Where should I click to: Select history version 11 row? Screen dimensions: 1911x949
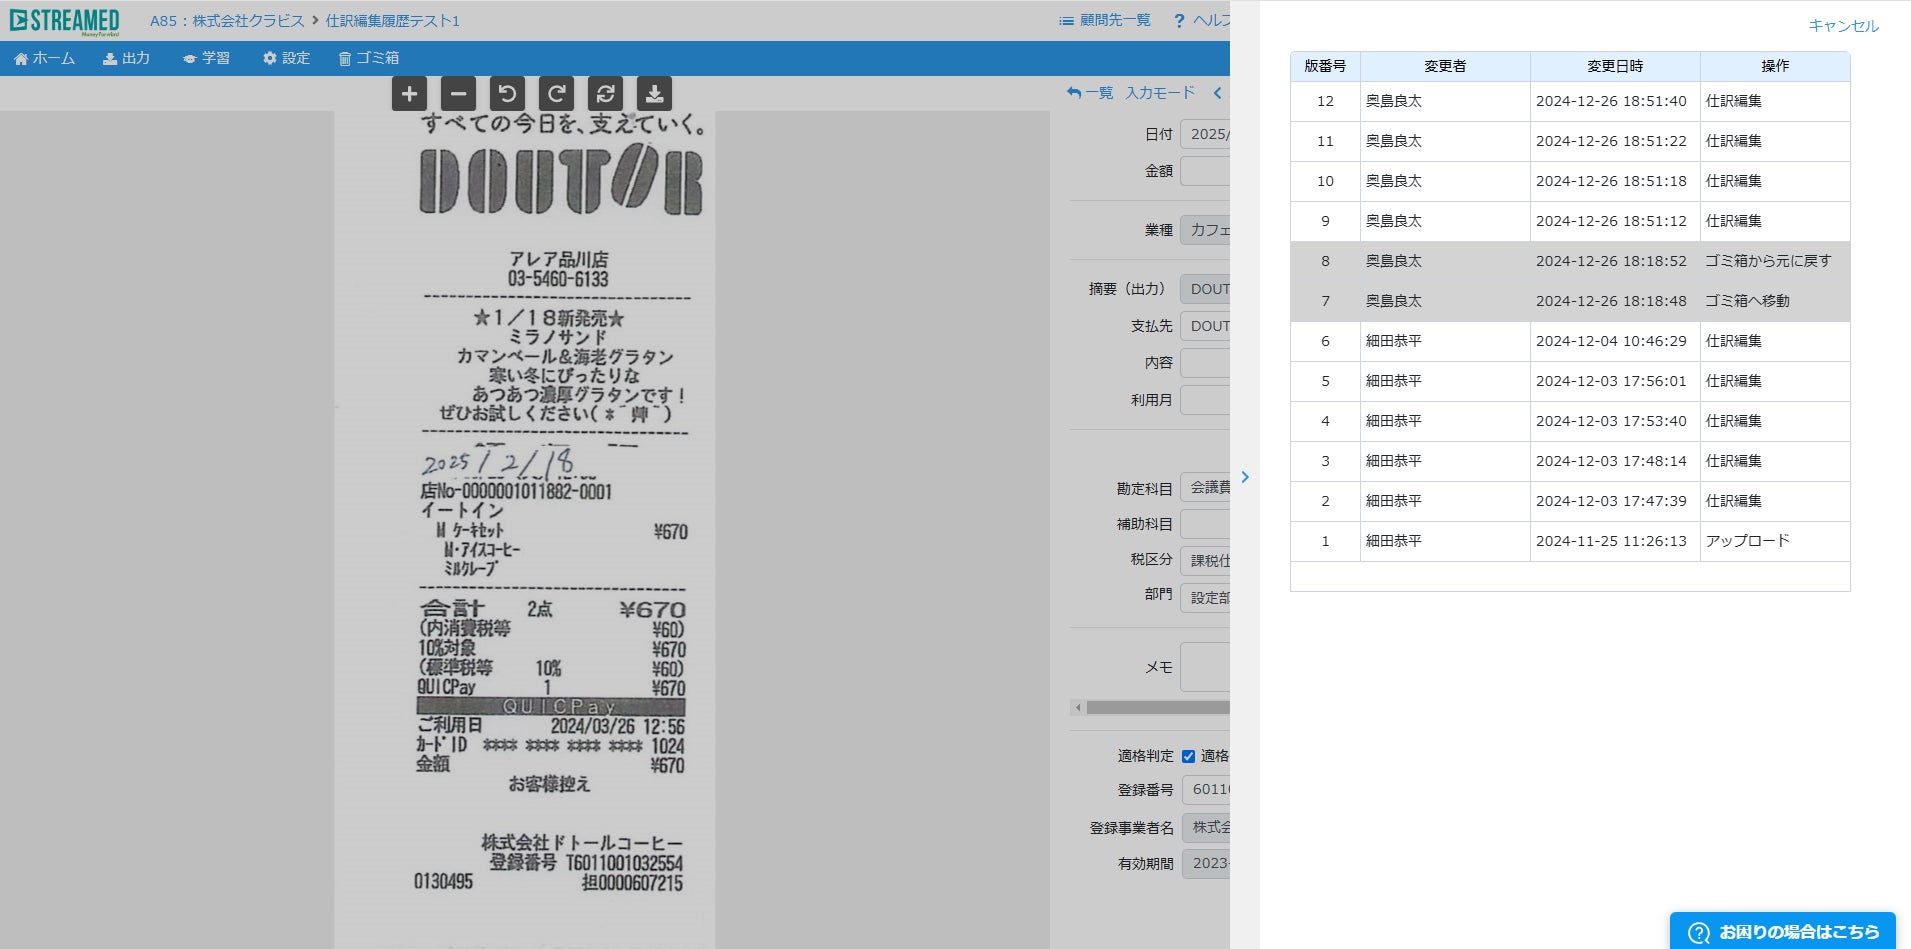[x=1570, y=141]
